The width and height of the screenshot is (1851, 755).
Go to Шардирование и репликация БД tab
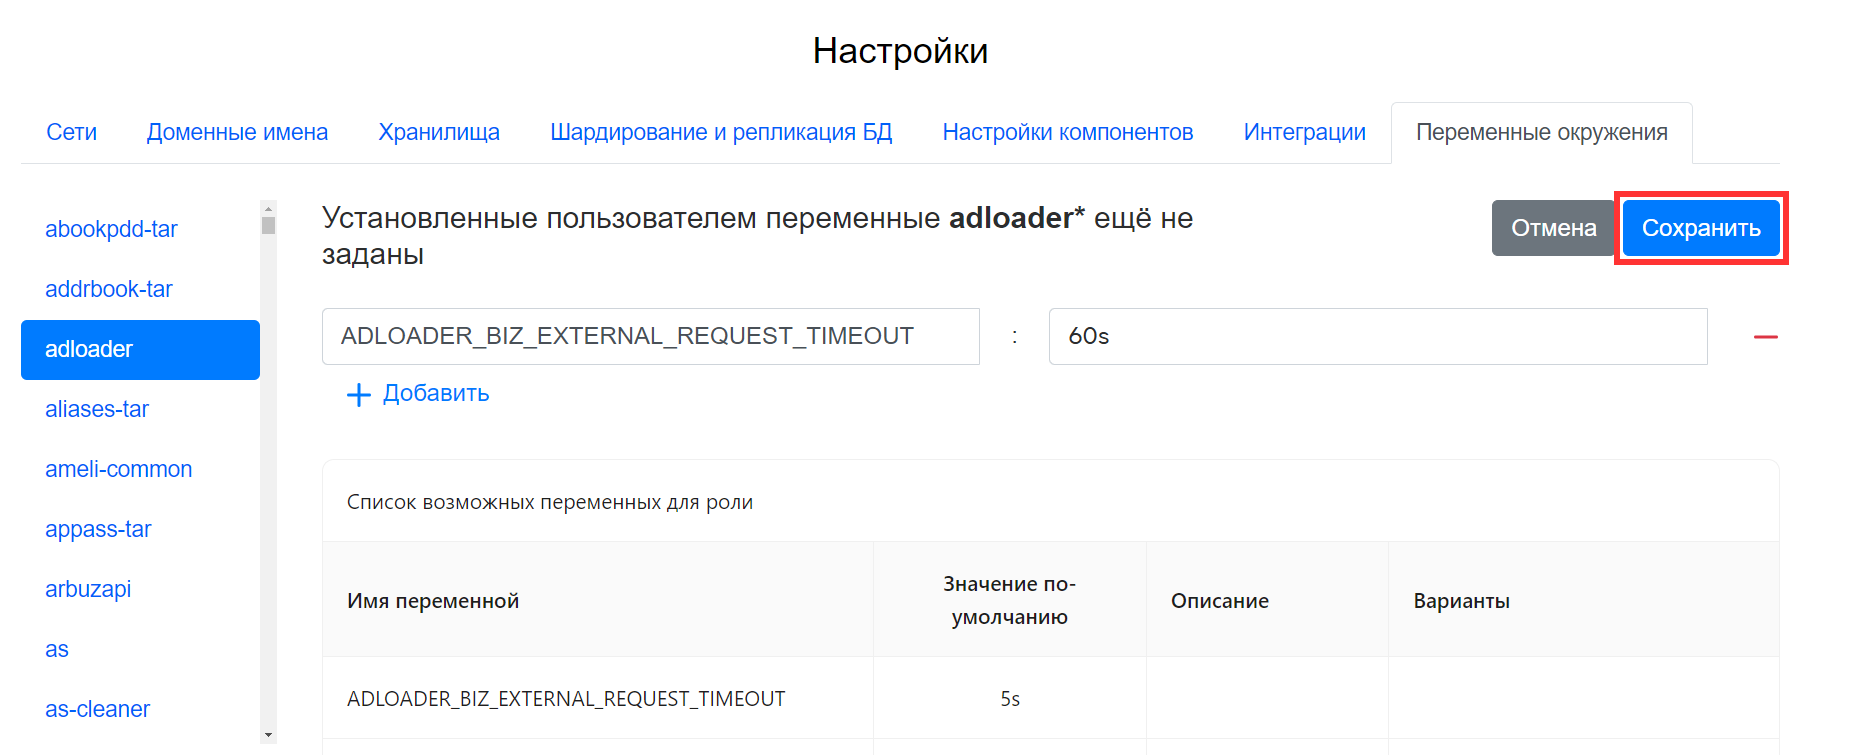tap(720, 132)
